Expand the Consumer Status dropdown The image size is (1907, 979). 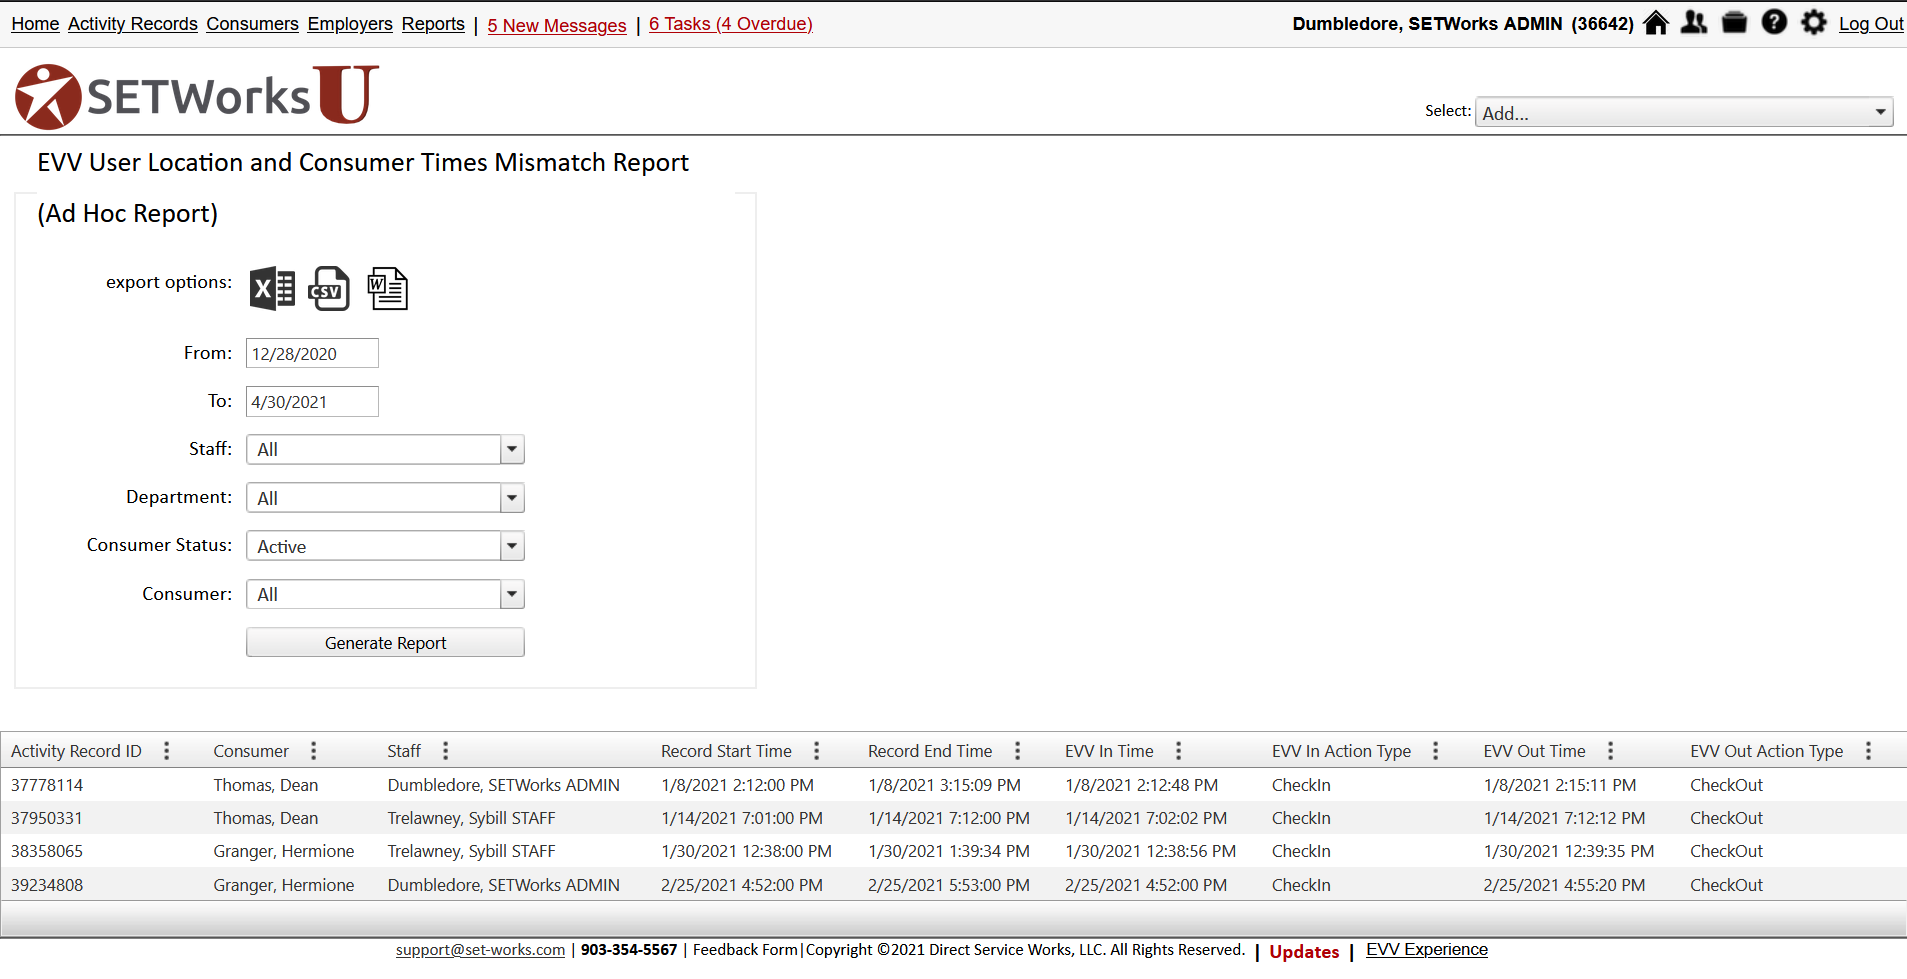512,546
